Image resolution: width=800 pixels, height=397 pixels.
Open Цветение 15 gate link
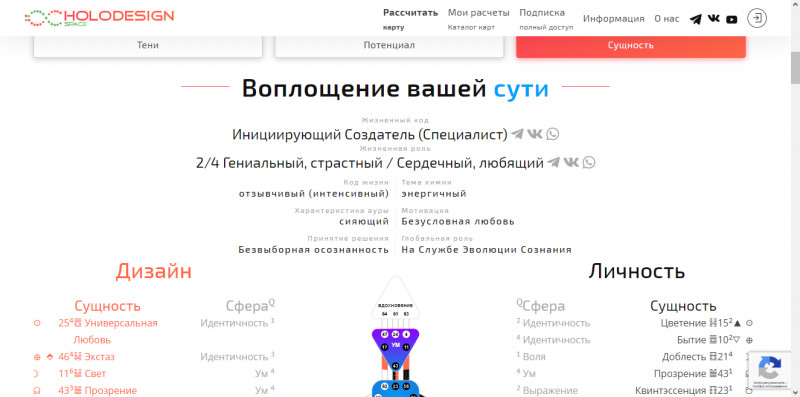[696, 323]
